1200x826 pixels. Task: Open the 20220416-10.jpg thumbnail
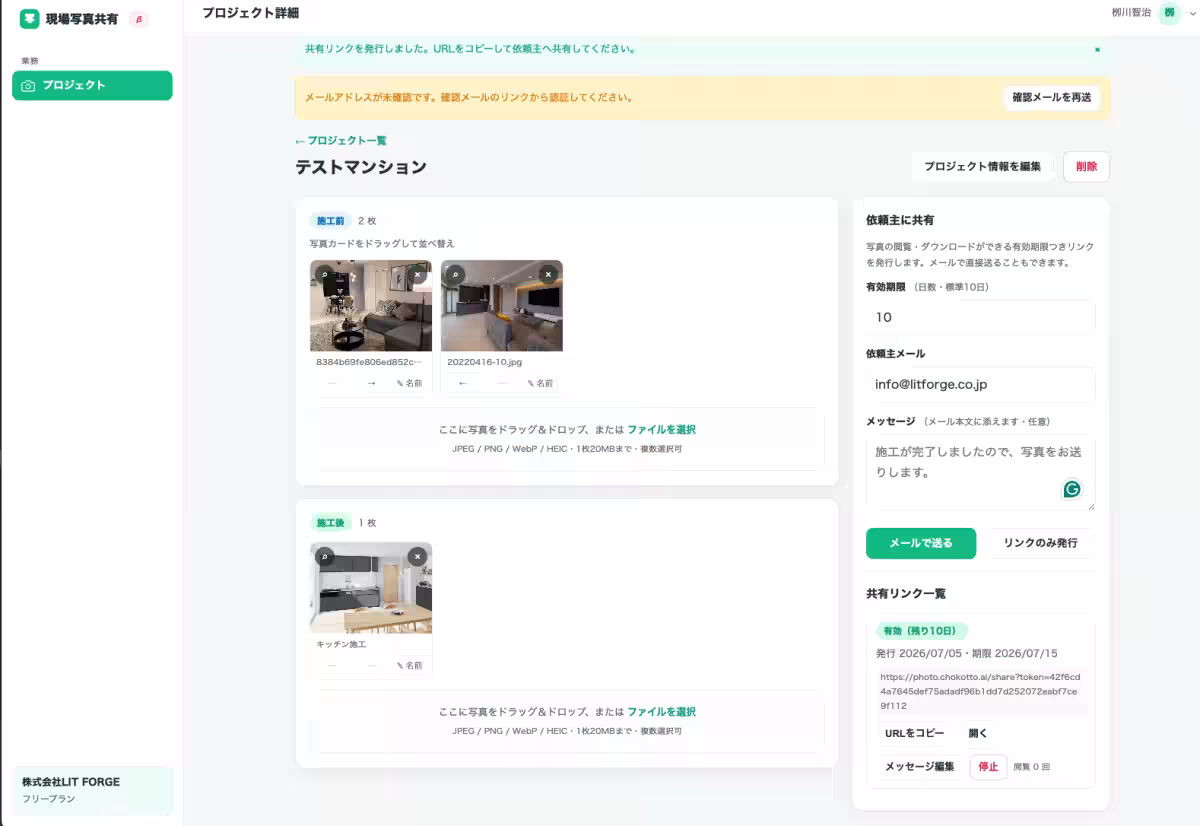(502, 306)
